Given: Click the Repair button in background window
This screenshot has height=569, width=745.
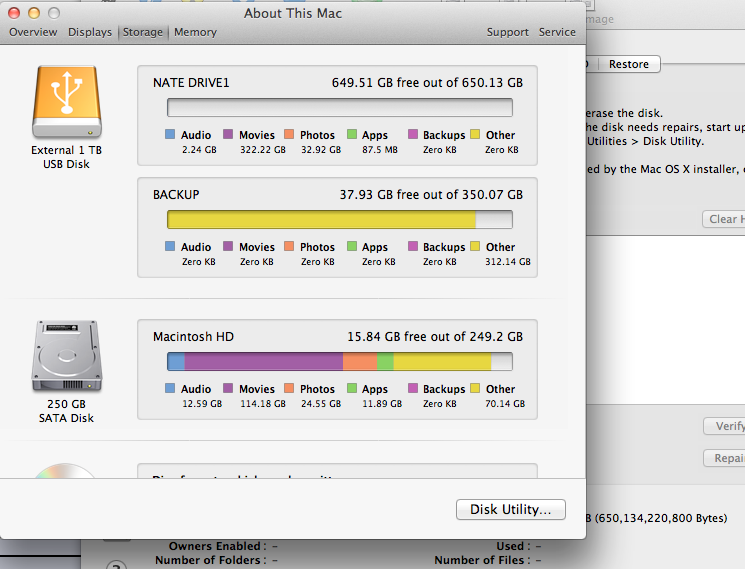Looking at the screenshot, I should pos(724,458).
